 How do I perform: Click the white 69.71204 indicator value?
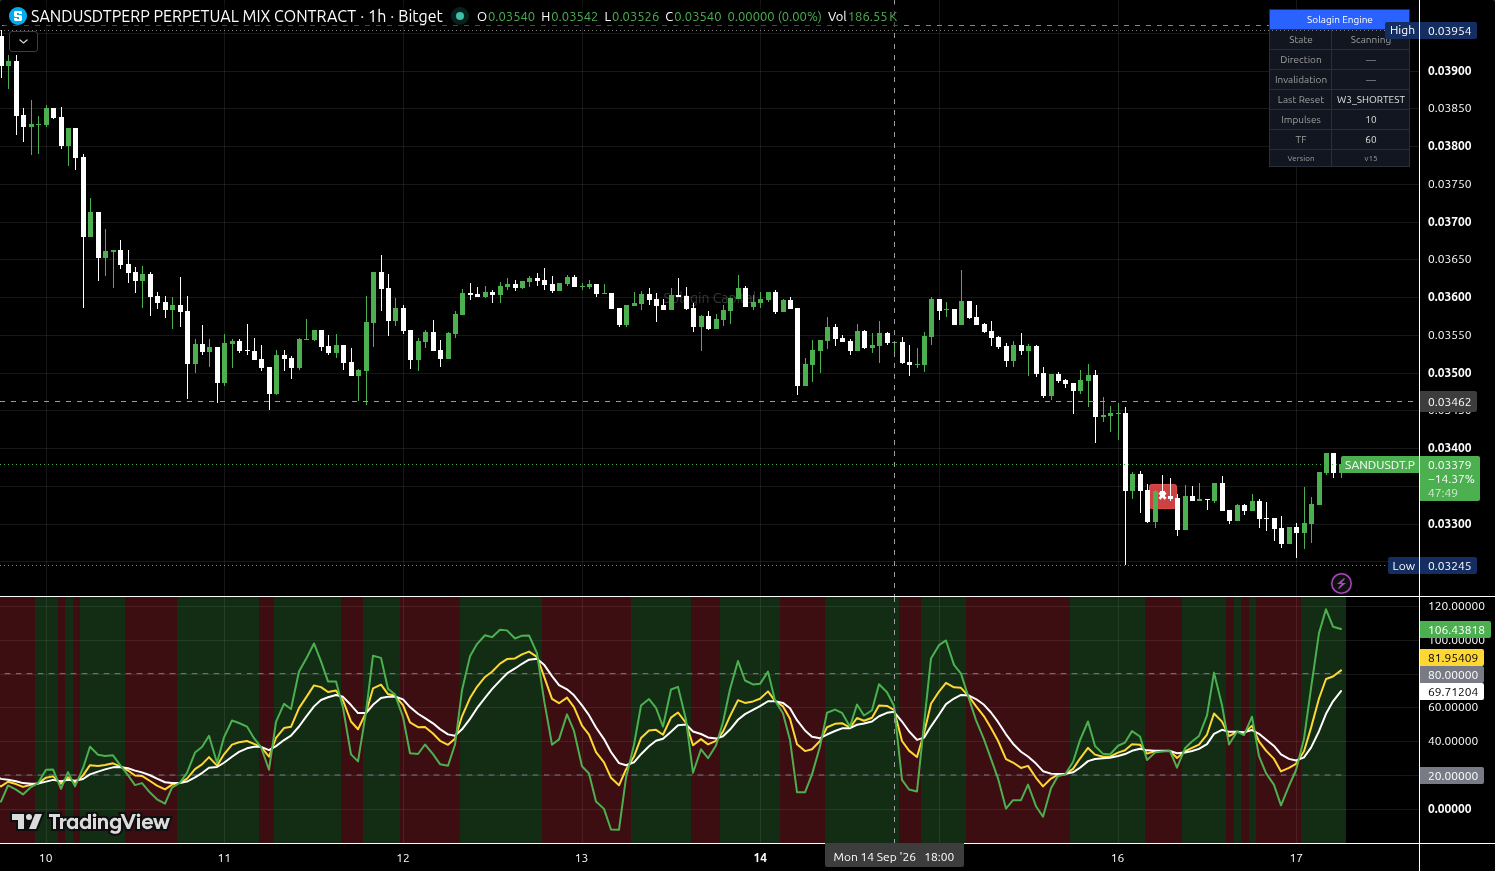(x=1451, y=692)
